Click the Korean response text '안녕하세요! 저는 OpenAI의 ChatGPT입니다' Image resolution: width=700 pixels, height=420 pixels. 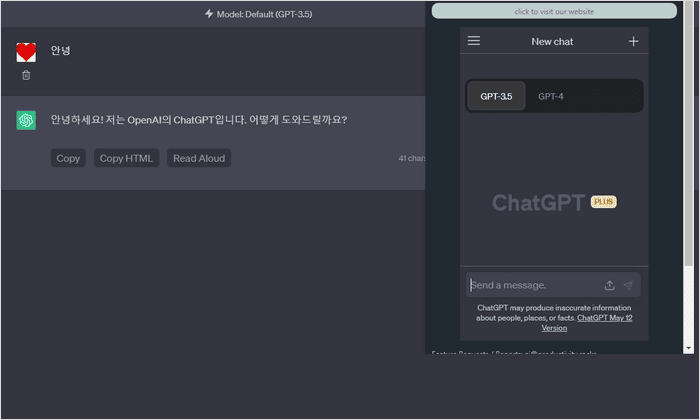(x=148, y=120)
